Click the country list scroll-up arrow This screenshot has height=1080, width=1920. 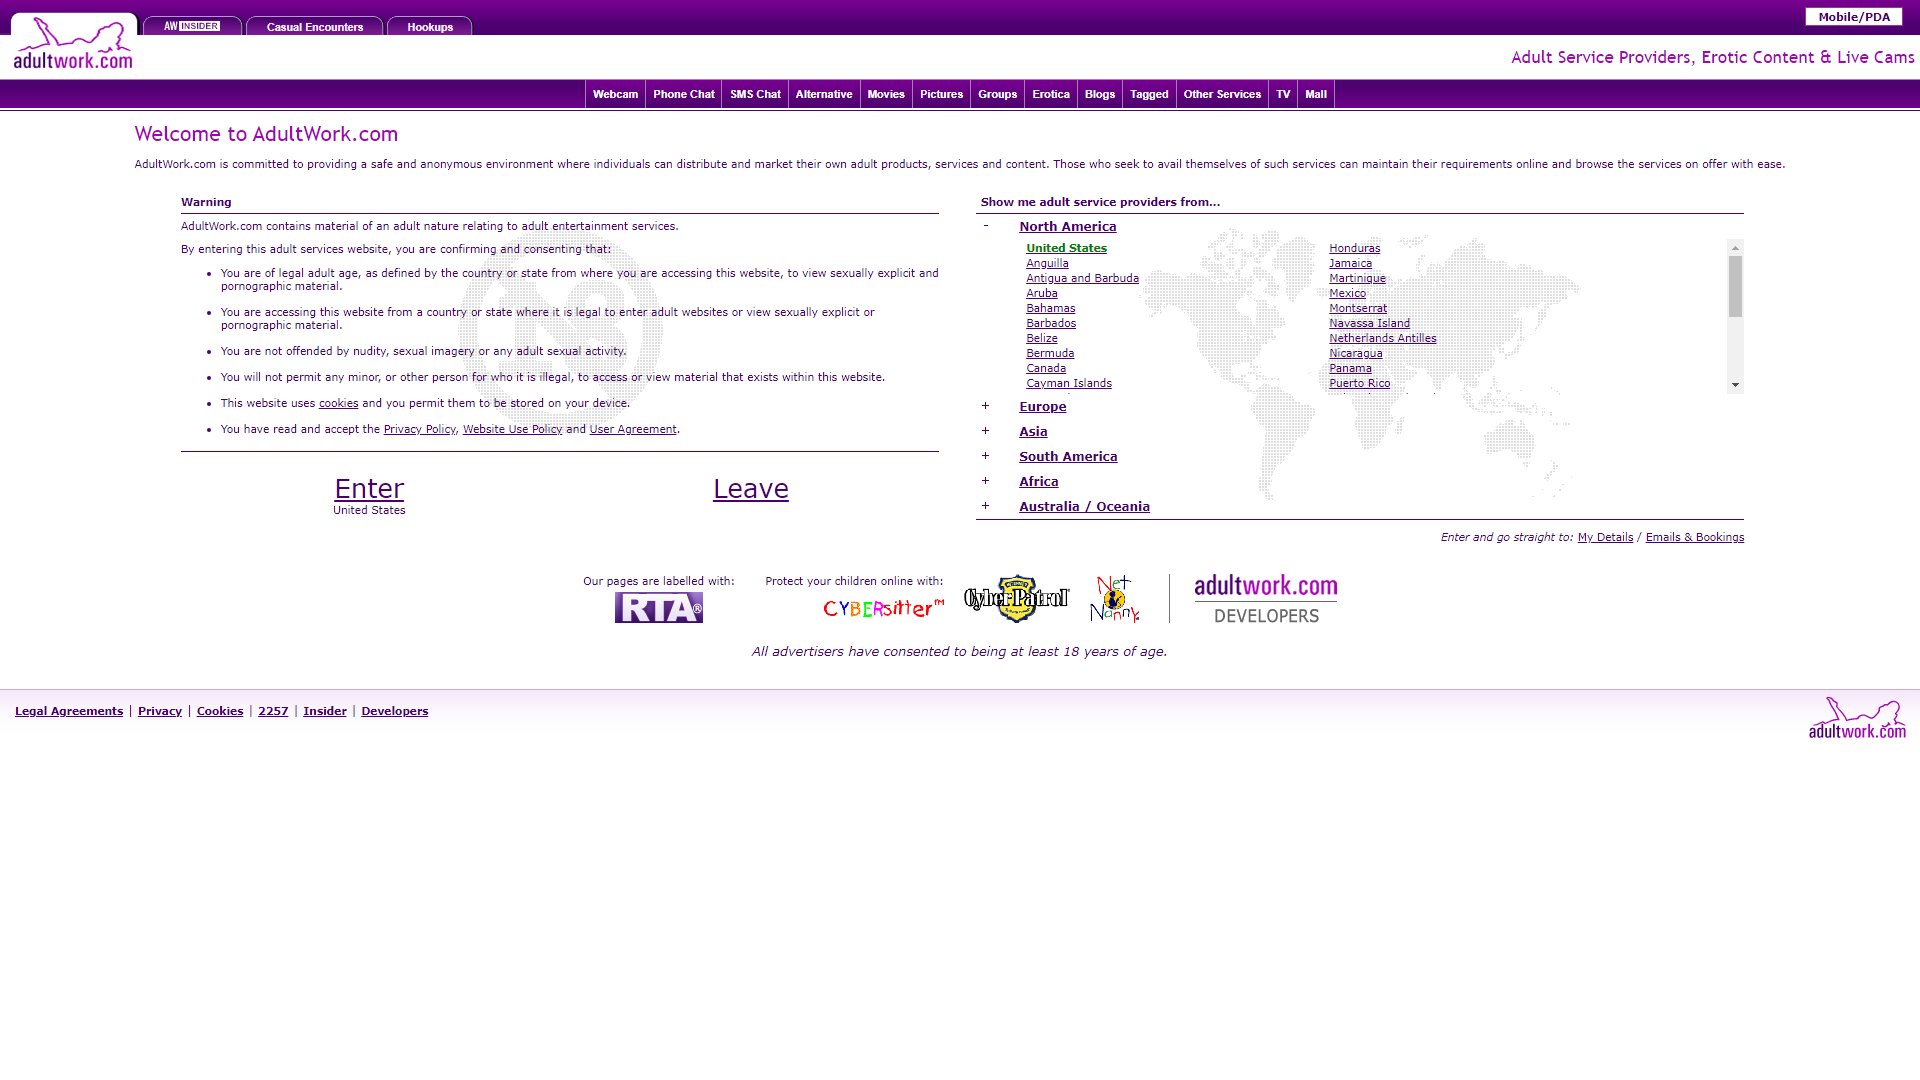(1735, 247)
